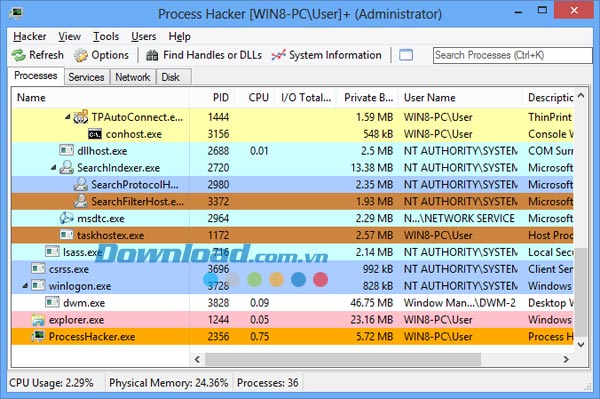Screen dimensions: 600x399
Task: Select the explorer.exe row name
Action: point(77,320)
